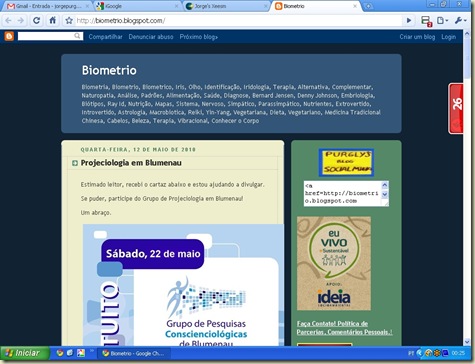This screenshot has width=475, height=364.
Task: Close the Gmail tab
Action: [x=88, y=6]
